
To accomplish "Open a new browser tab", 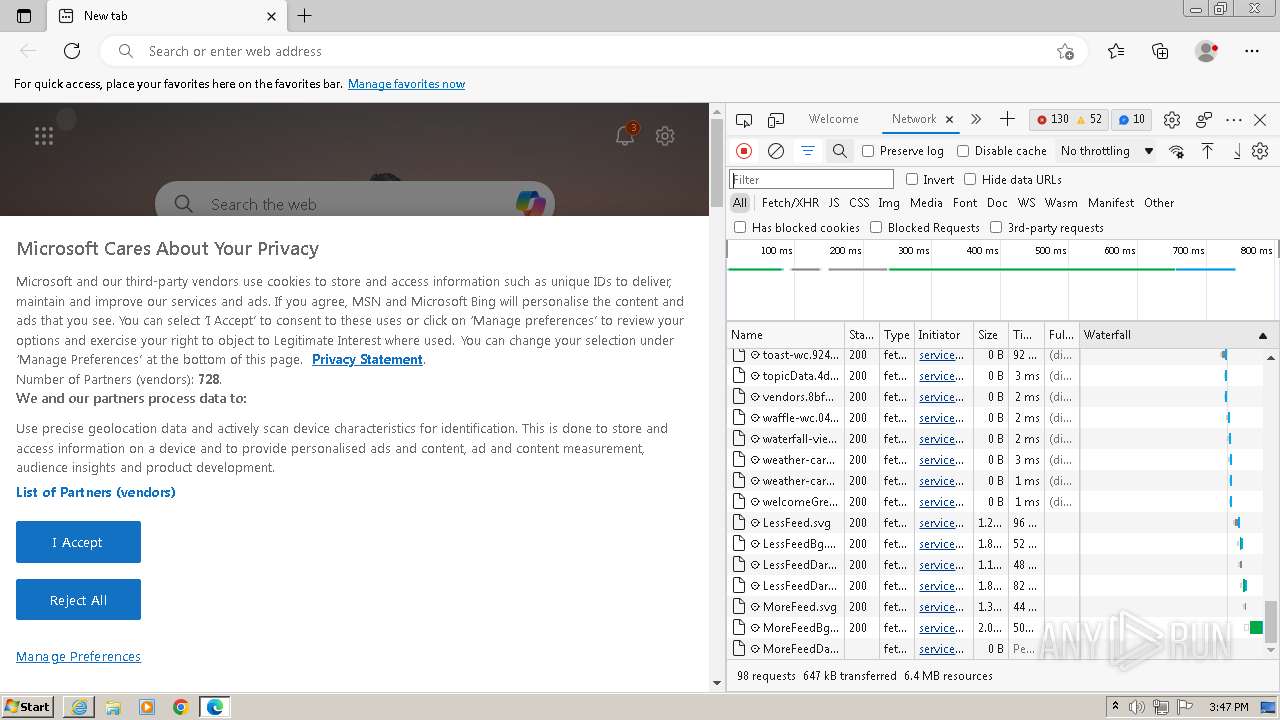I will pos(305,16).
